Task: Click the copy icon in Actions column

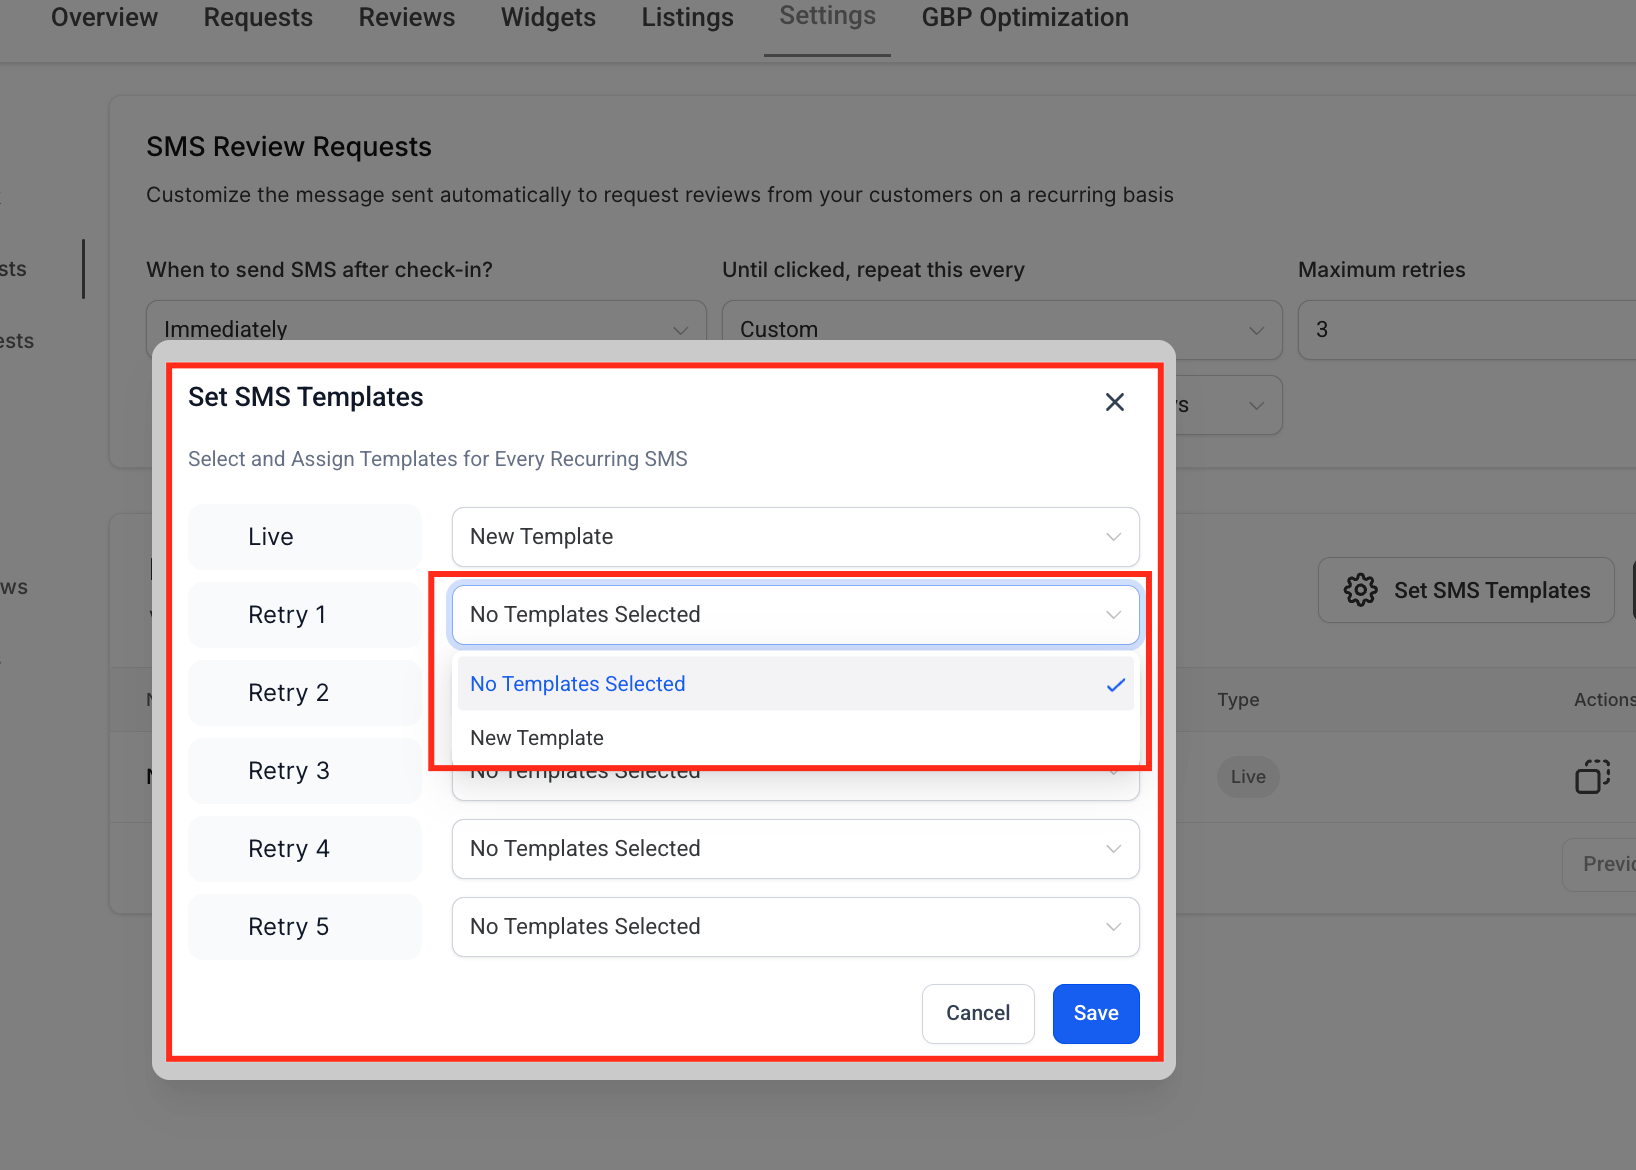Action: [1593, 776]
